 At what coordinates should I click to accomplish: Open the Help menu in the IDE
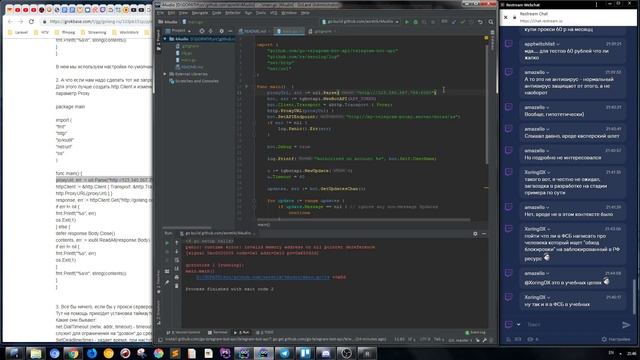(x=305, y=13)
